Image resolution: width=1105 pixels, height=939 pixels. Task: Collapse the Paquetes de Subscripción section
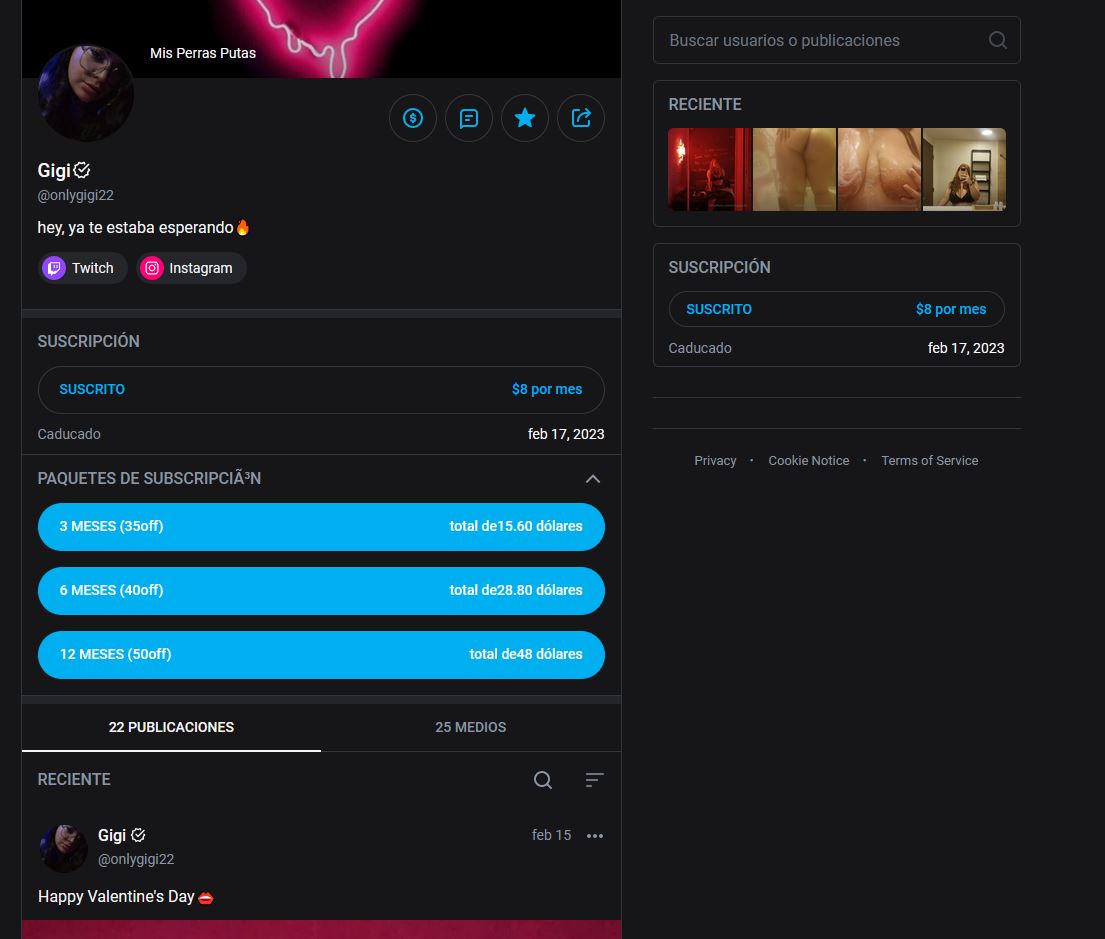(x=592, y=479)
